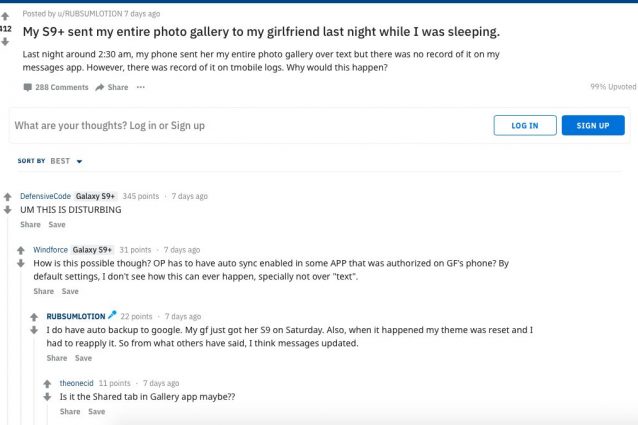The image size is (638, 425).
Task: Open the 288 Comments link
Action: (56, 87)
